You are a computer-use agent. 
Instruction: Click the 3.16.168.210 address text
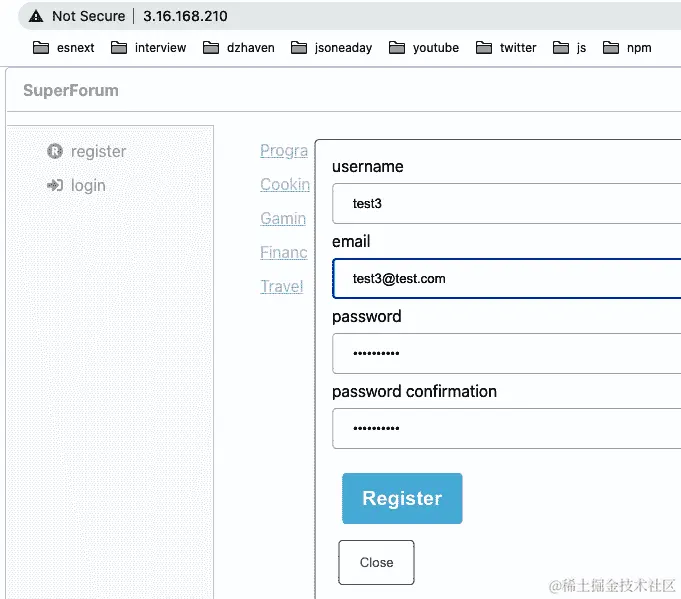(x=185, y=17)
